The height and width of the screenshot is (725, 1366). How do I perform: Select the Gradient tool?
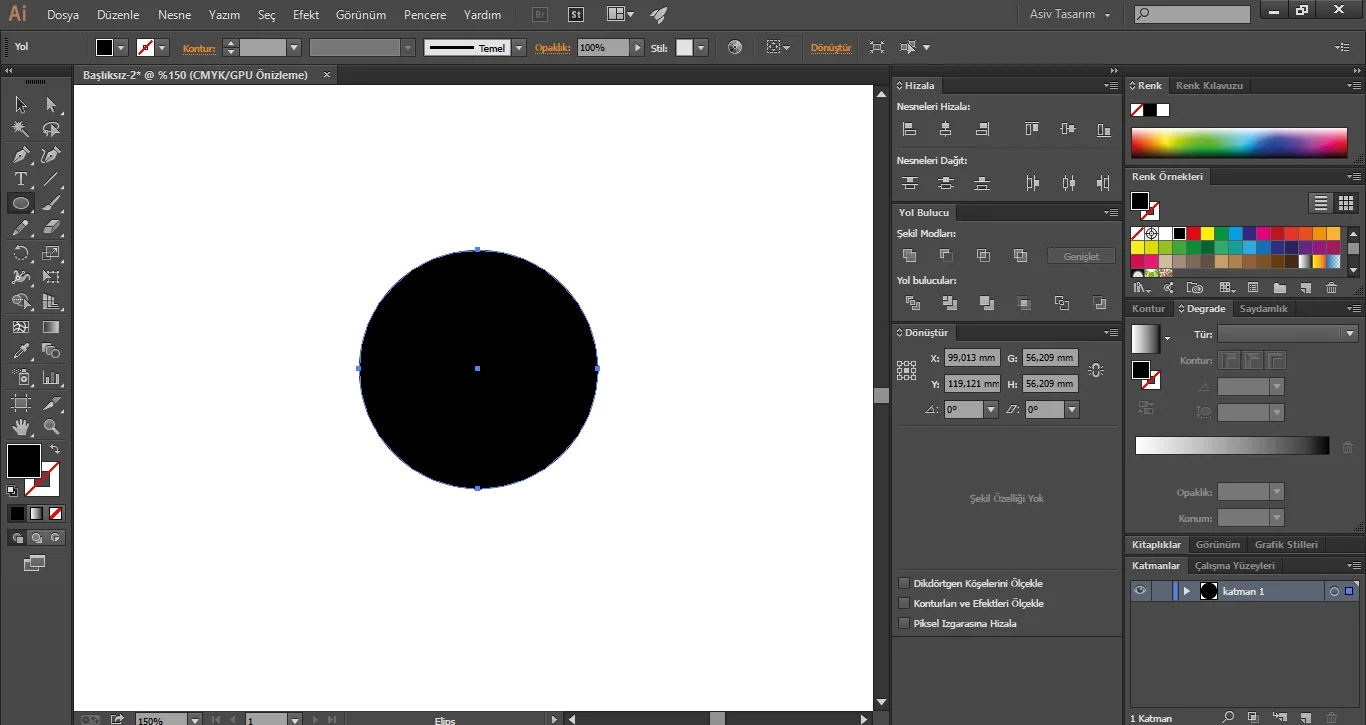(x=51, y=327)
